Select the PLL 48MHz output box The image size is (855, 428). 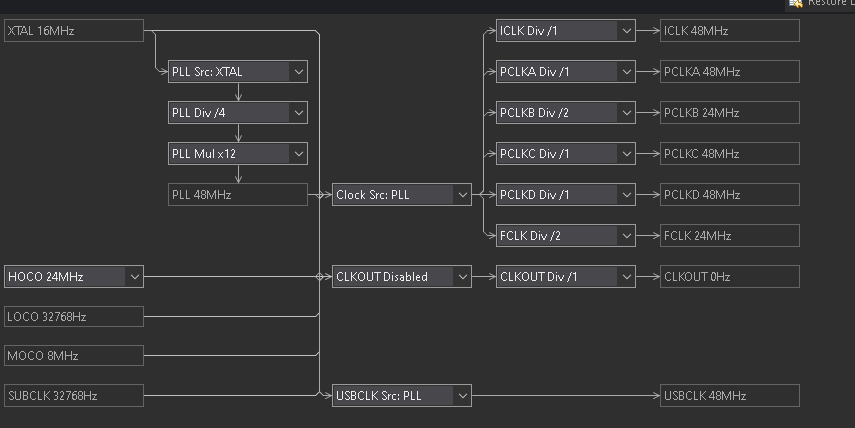237,195
